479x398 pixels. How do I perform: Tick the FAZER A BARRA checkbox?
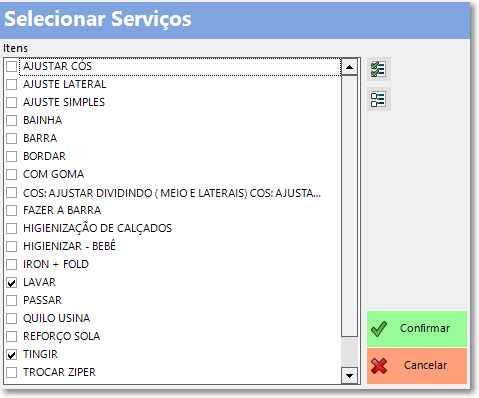tap(12, 210)
